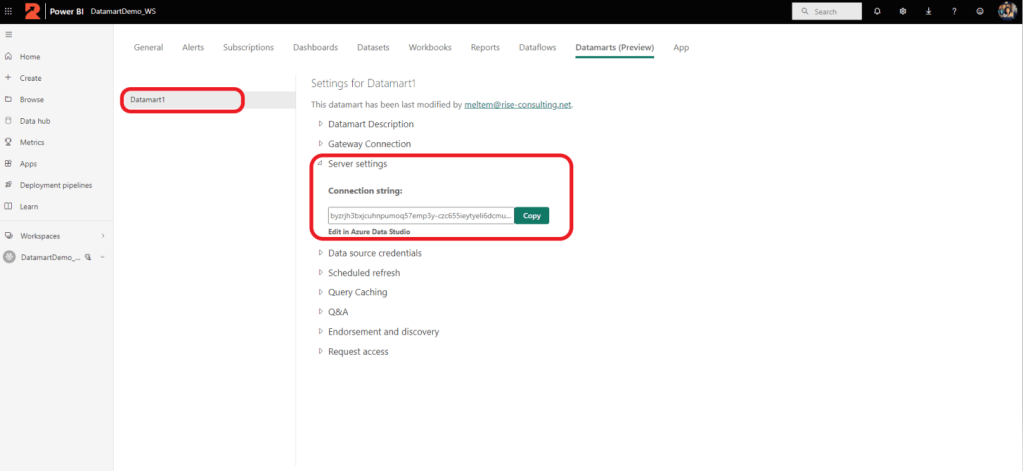
Task: Click the Copy connection string button
Action: (x=531, y=216)
